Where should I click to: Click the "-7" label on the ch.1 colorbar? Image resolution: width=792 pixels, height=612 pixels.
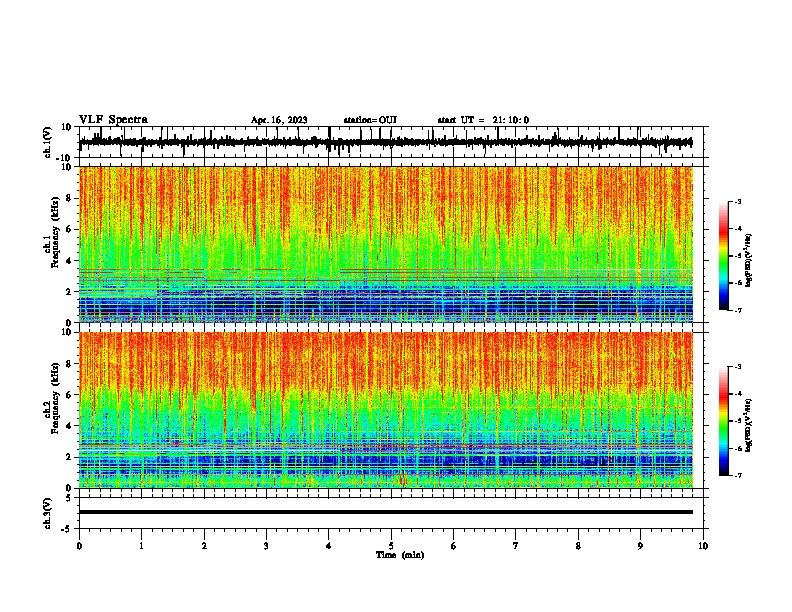click(738, 310)
